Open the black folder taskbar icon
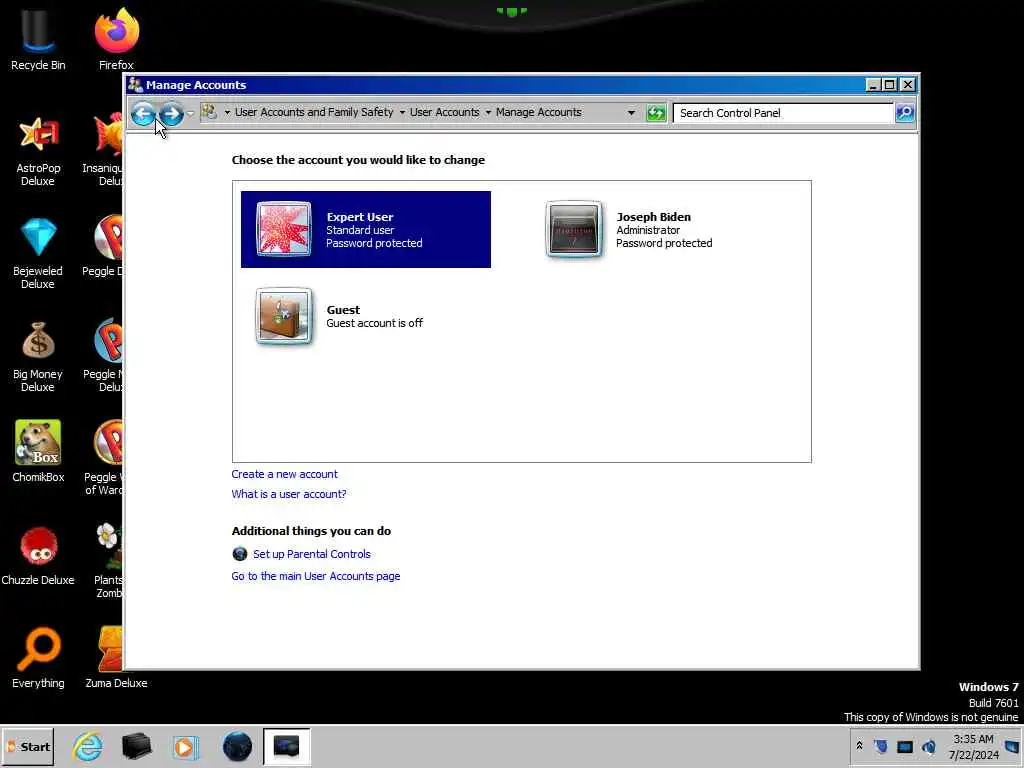Viewport: 1024px width, 768px height. 136,746
